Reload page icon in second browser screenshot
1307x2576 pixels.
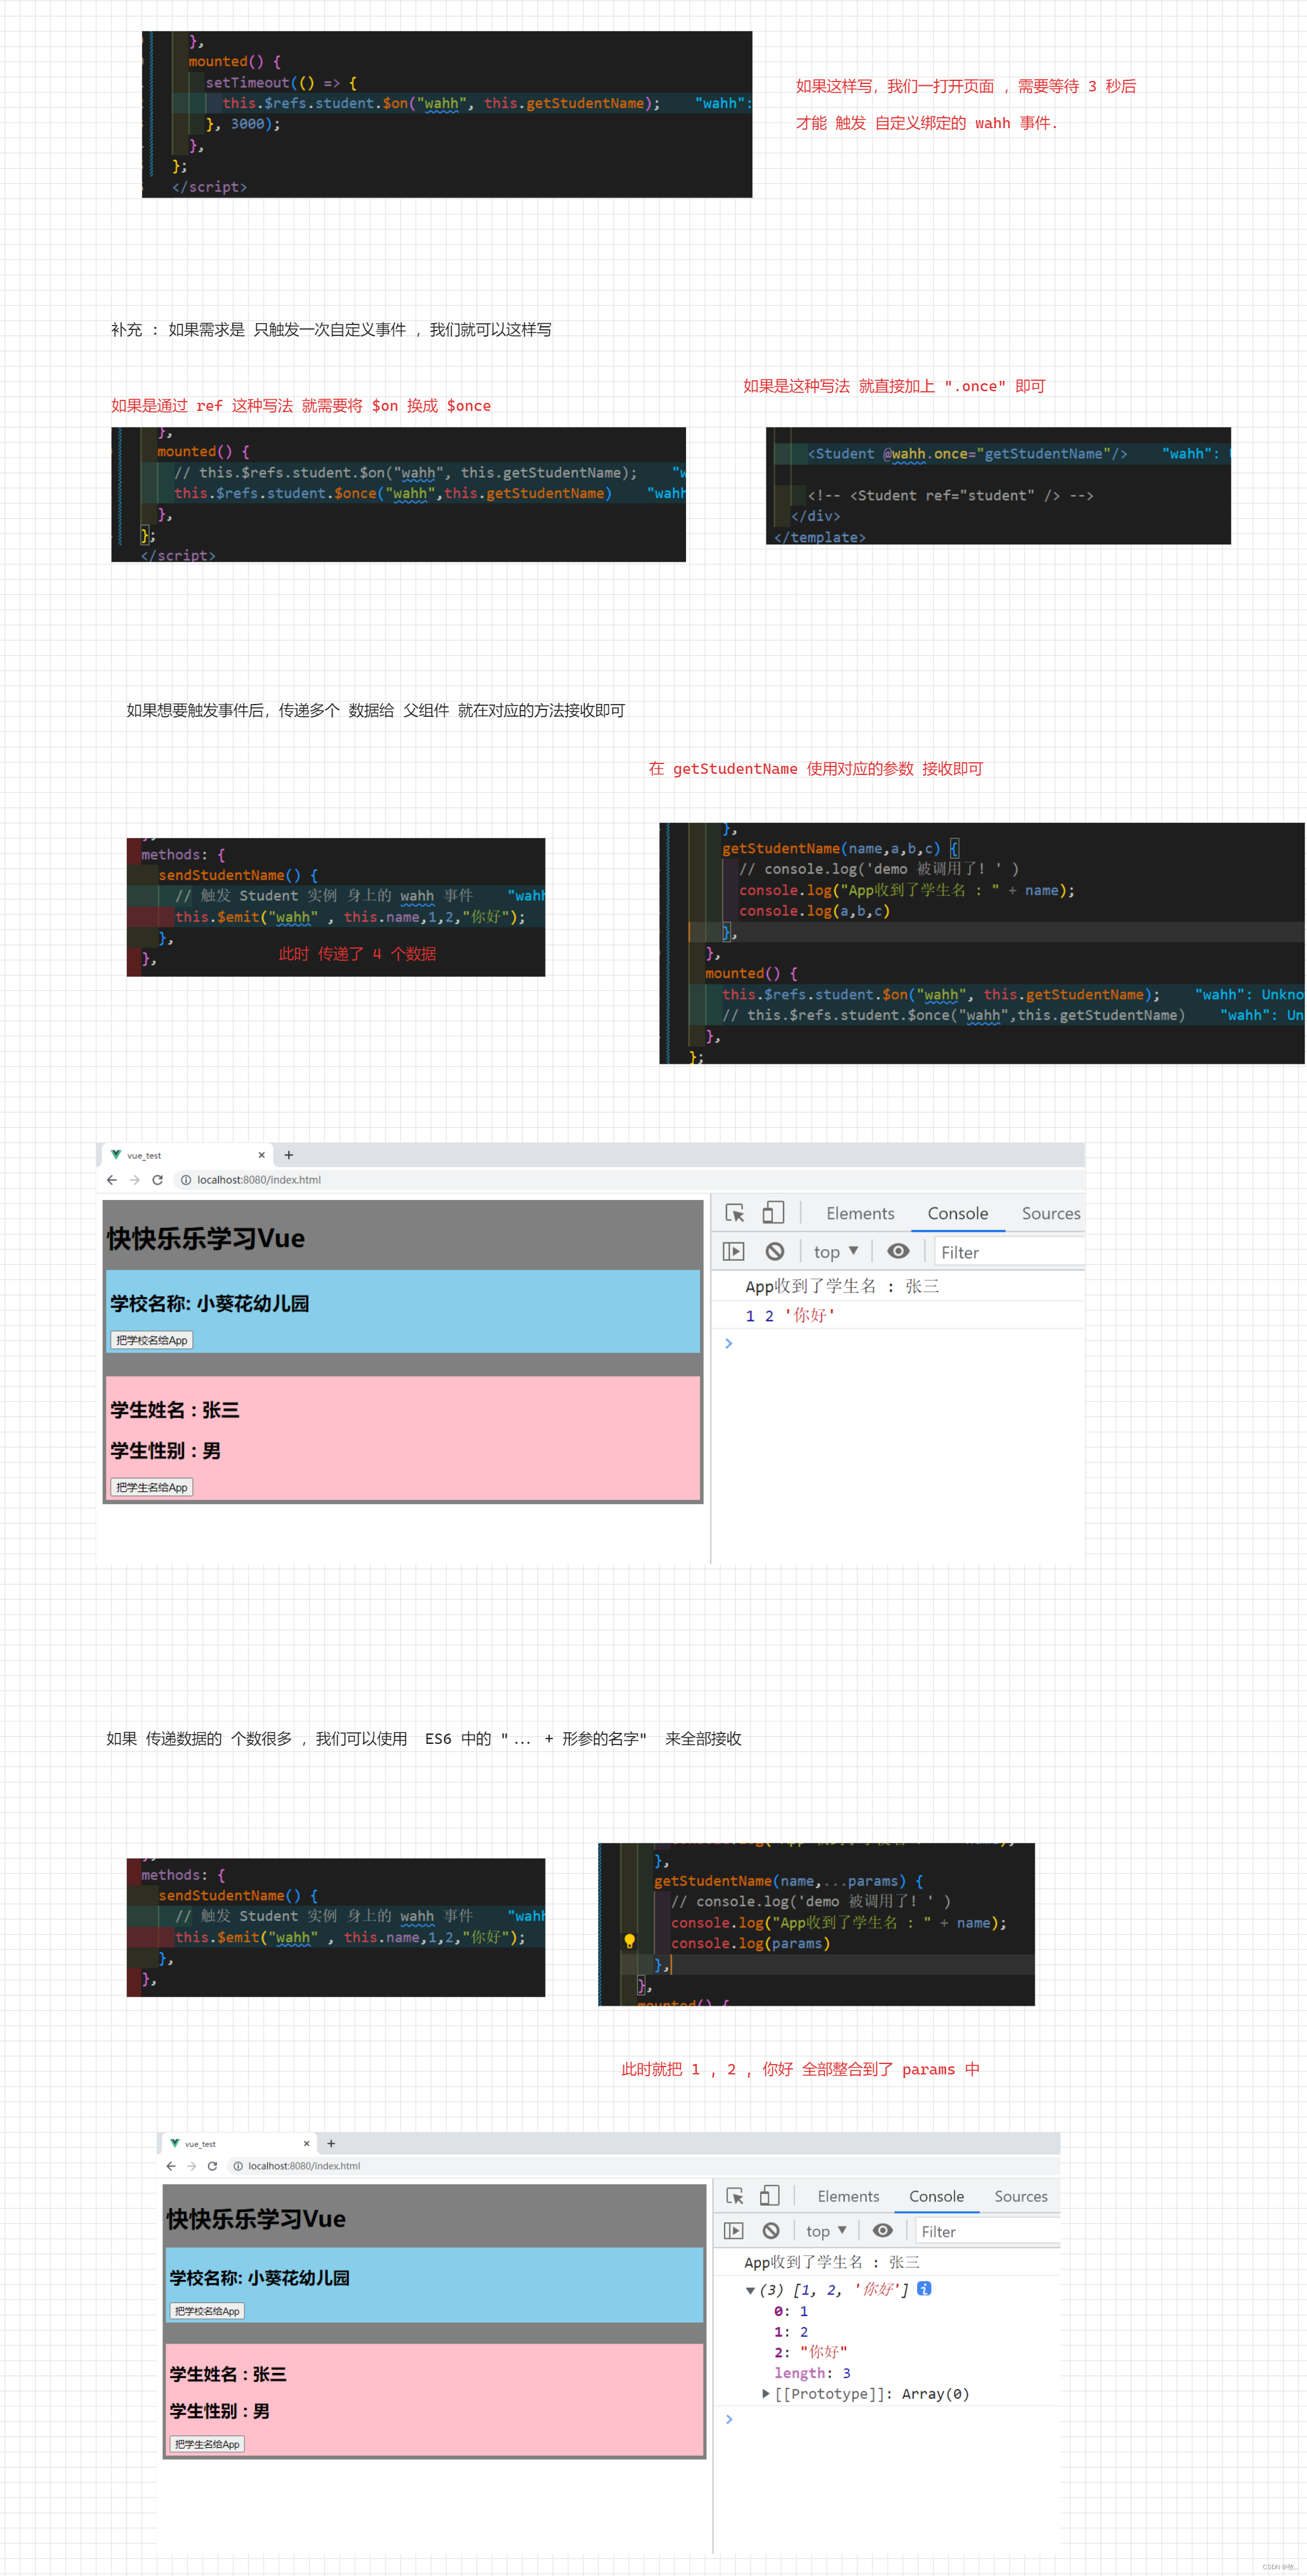212,2166
